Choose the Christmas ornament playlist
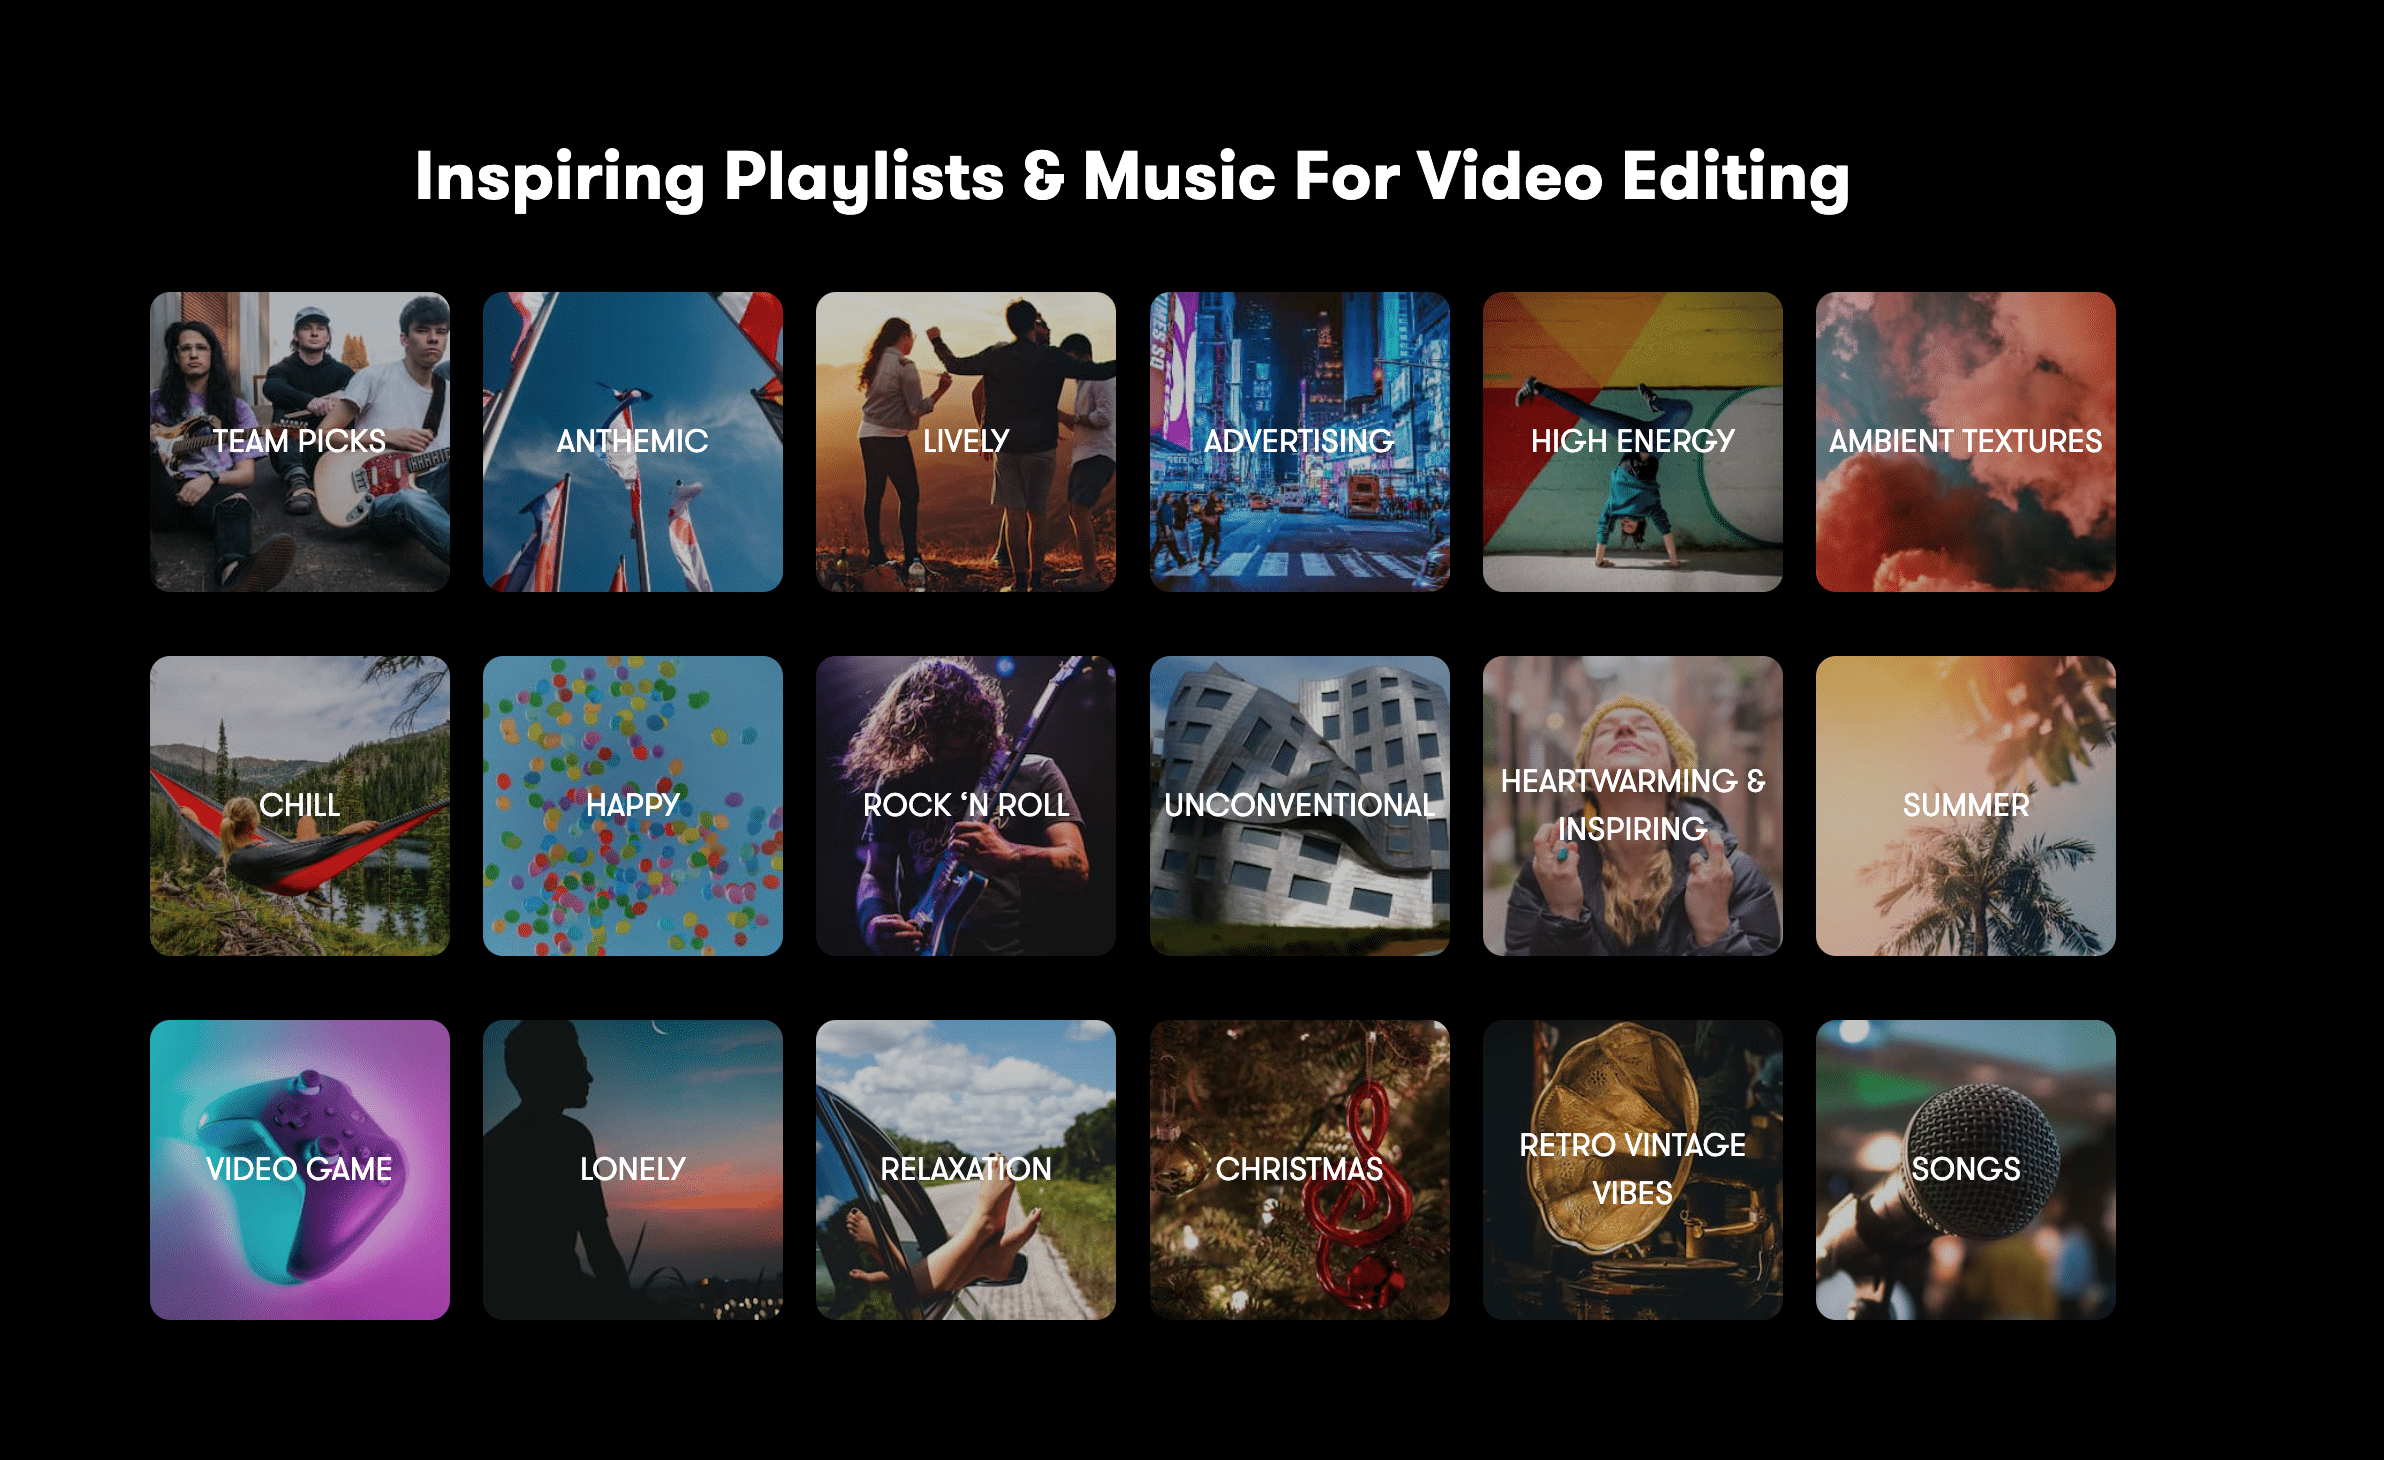 coord(1299,1169)
